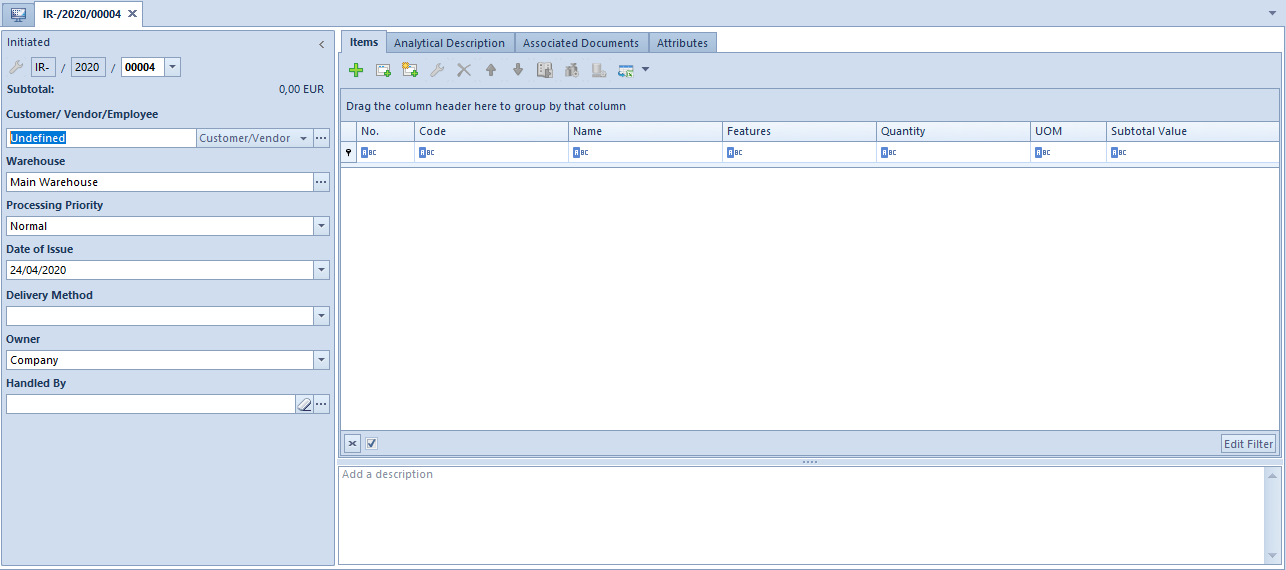
Task: Click the 2020 year field
Action: pyautogui.click(x=88, y=67)
